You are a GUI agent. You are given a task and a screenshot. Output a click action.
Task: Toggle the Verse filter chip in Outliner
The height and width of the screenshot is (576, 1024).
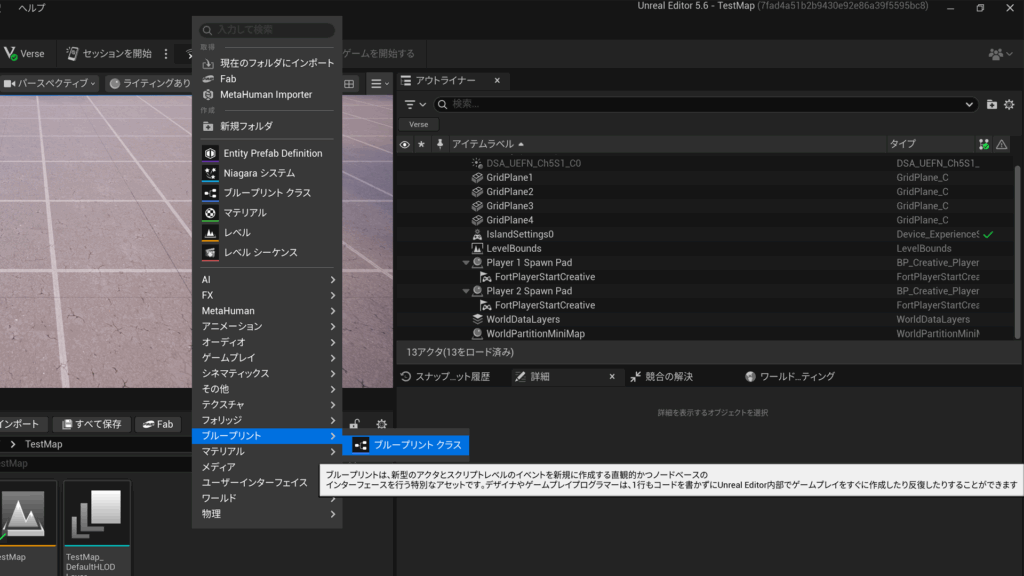[x=419, y=125]
